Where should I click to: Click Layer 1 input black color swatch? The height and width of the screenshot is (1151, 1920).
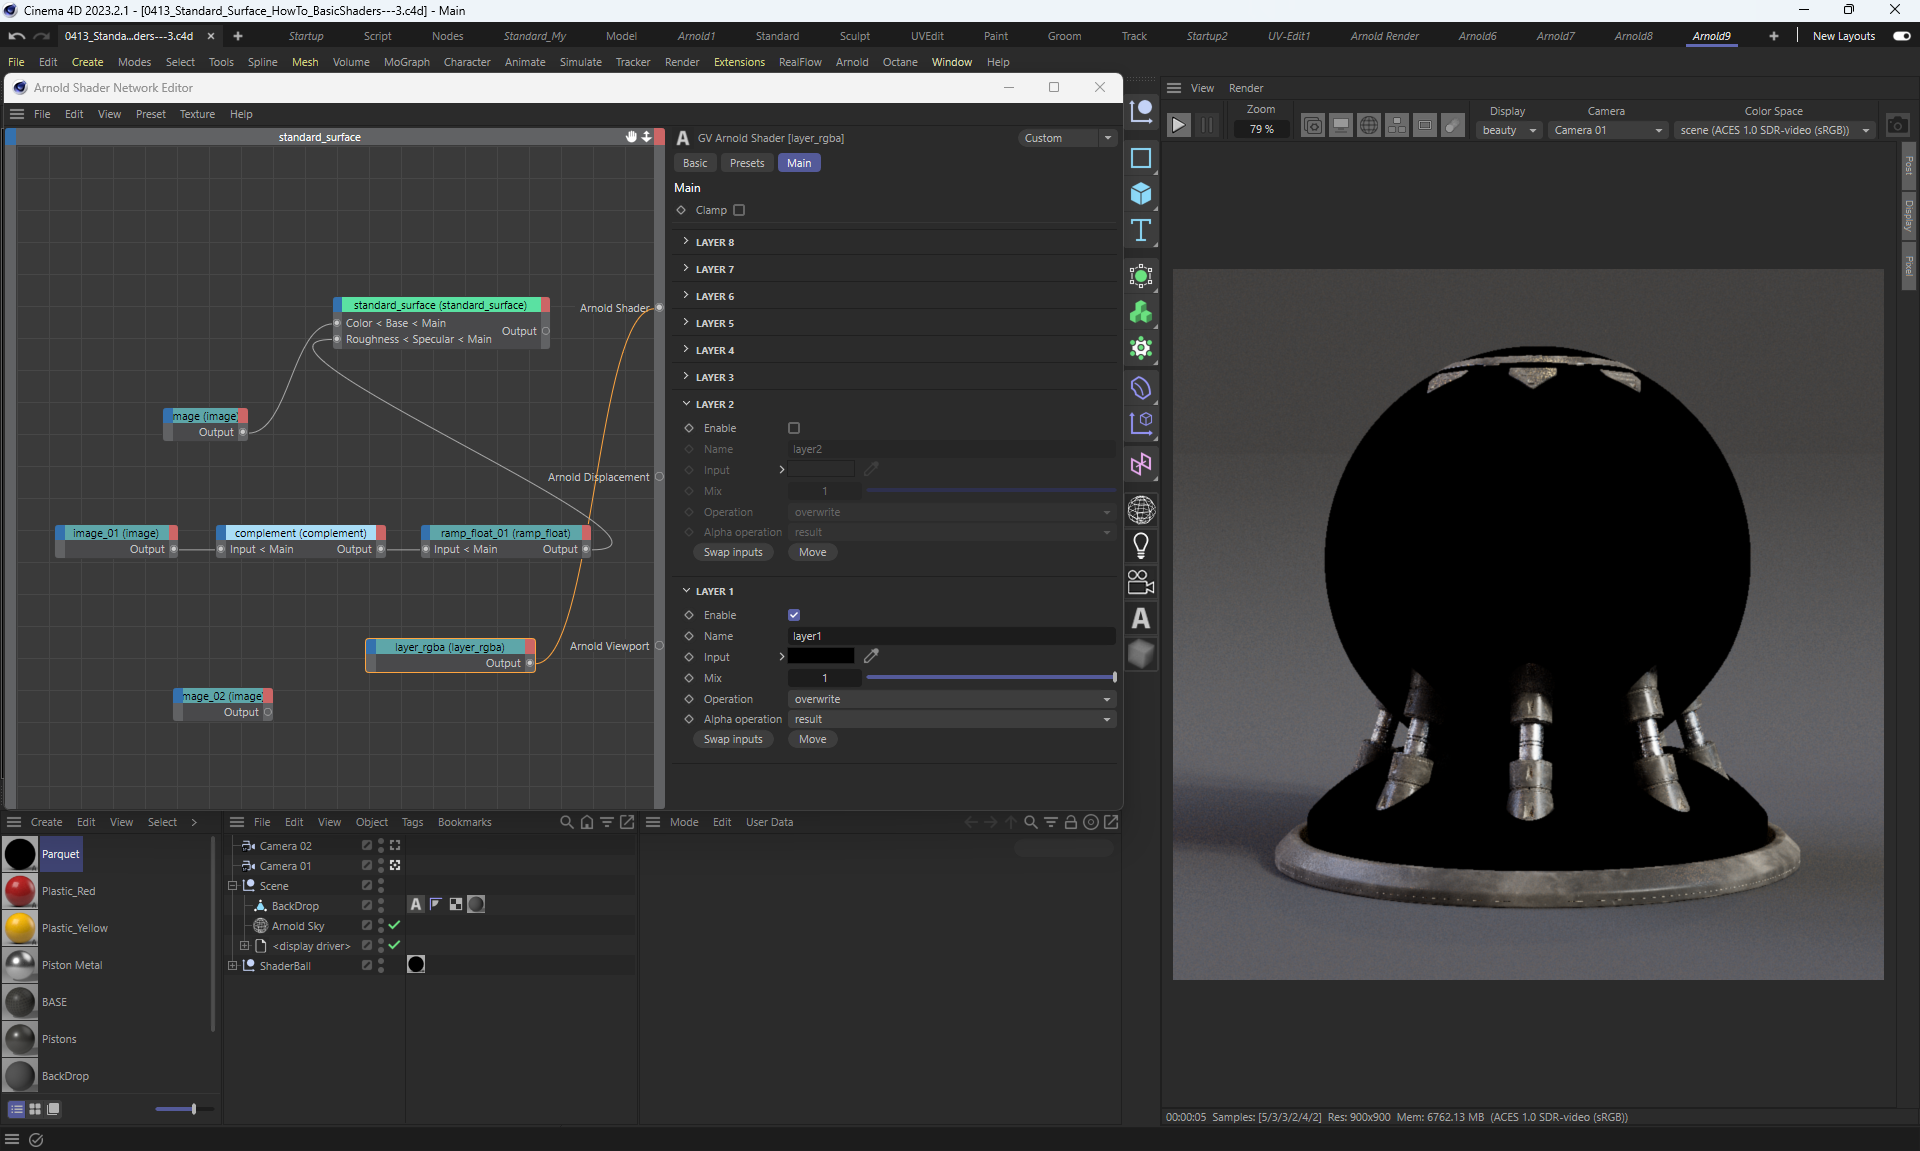coord(821,657)
